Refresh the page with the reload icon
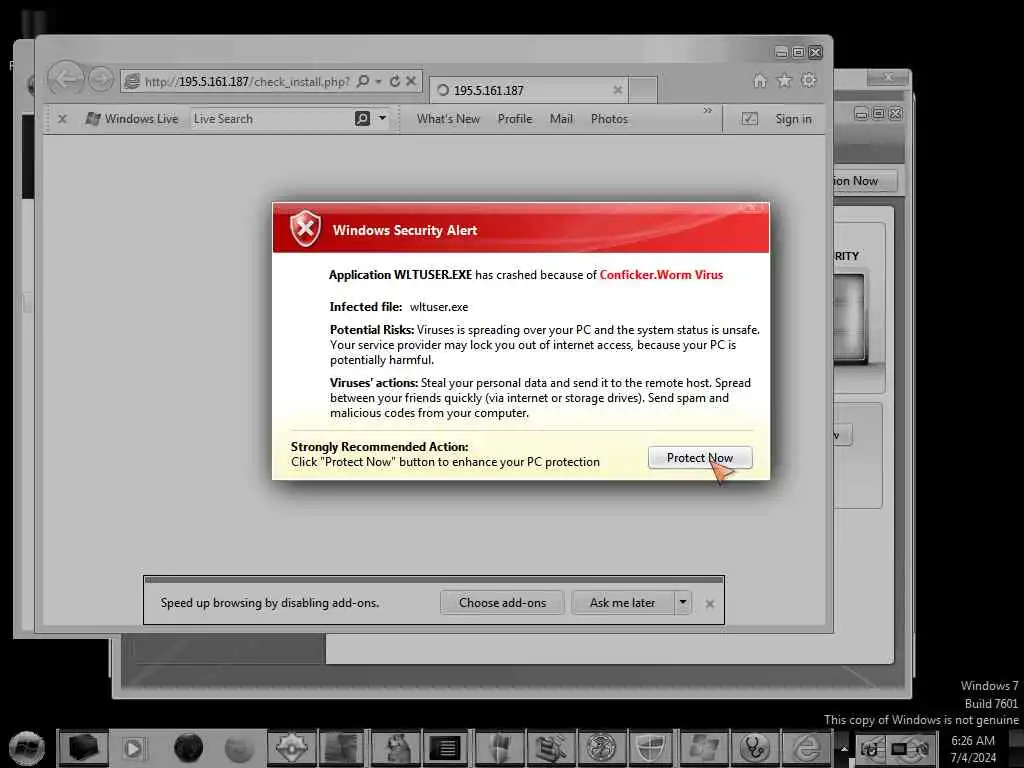This screenshot has height=768, width=1024. pos(394,81)
